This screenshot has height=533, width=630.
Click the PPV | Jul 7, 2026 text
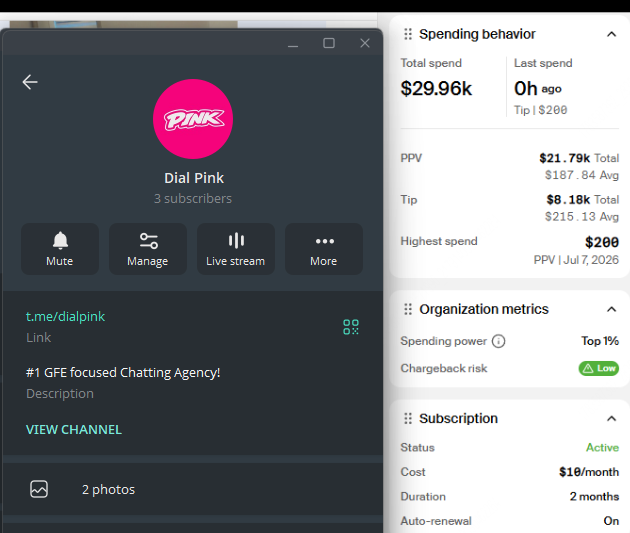click(576, 260)
